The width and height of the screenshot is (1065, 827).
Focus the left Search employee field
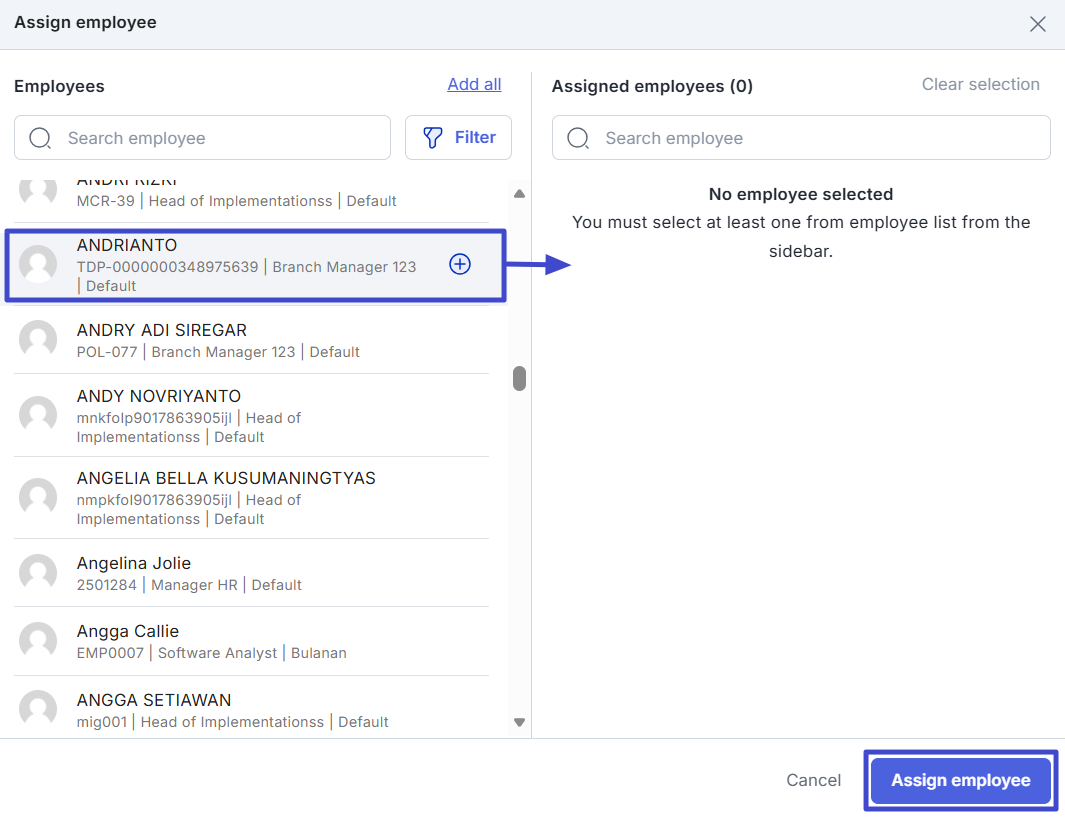[x=220, y=138]
